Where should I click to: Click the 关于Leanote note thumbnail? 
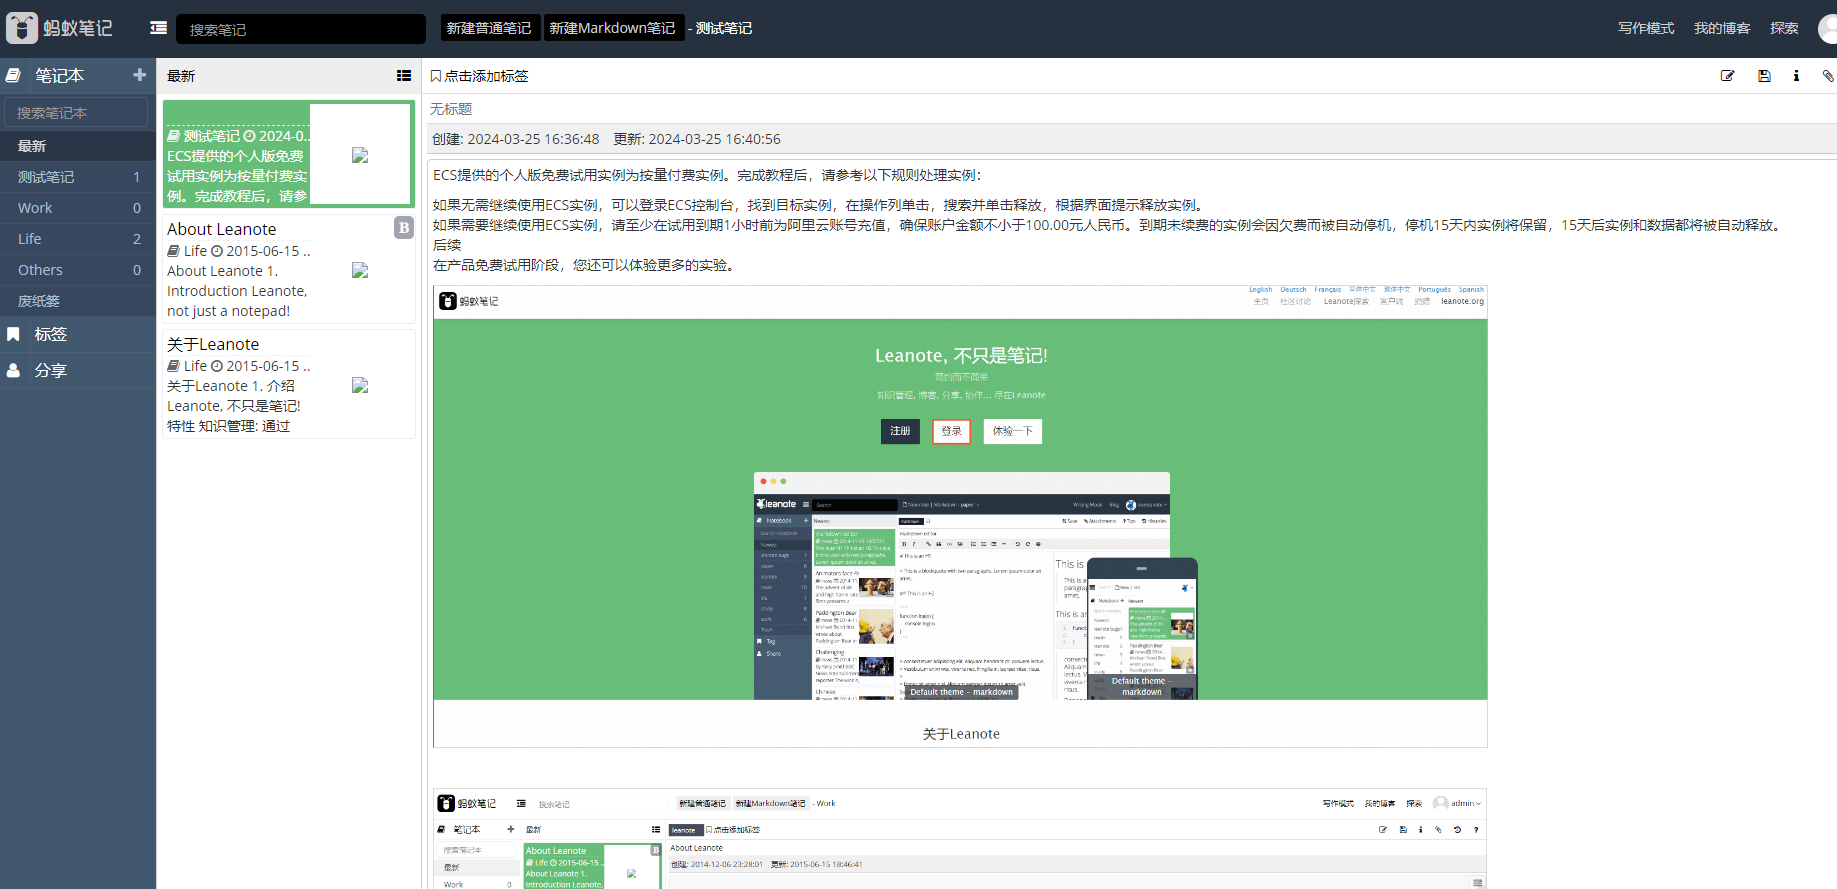click(360, 386)
